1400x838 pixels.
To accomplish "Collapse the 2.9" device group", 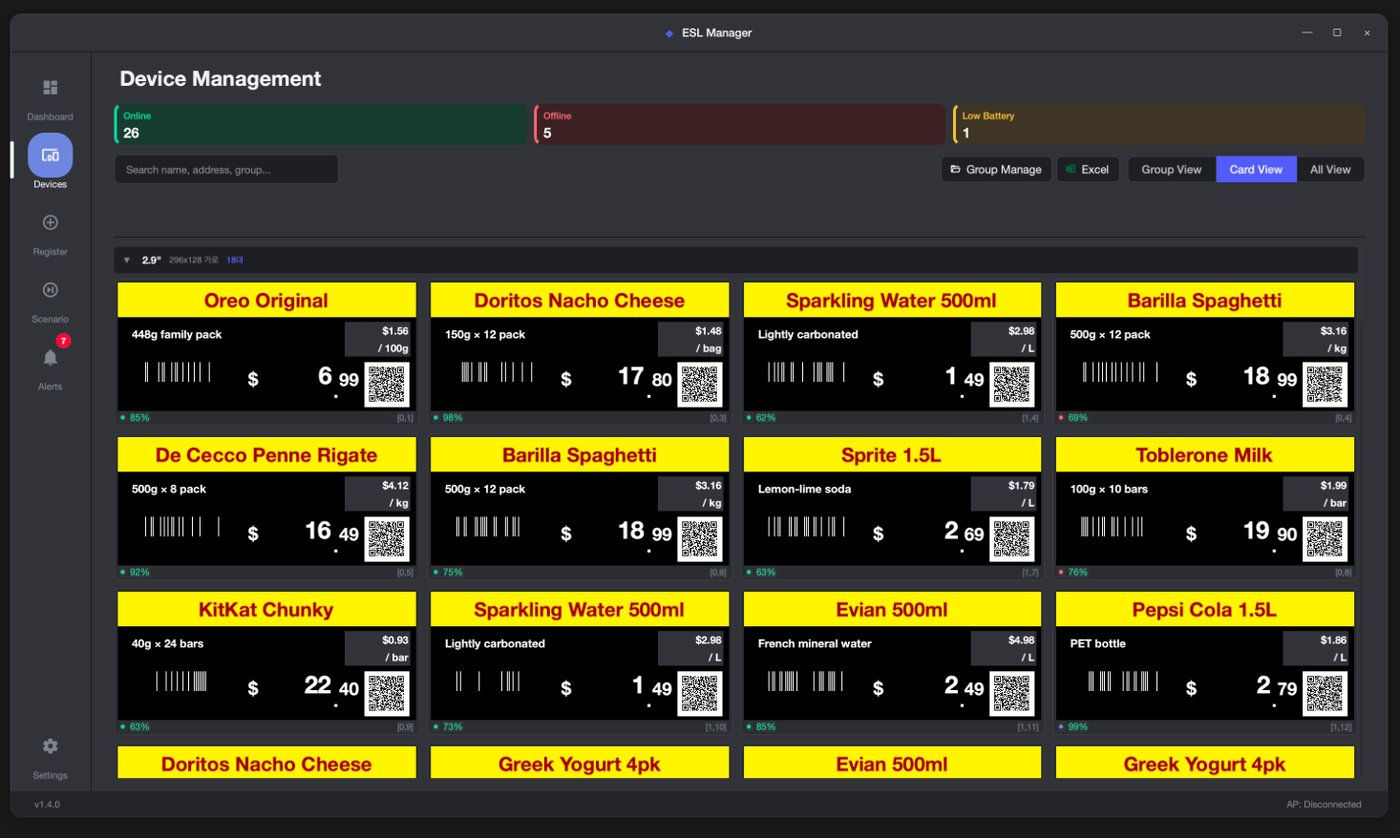I will 127,260.
